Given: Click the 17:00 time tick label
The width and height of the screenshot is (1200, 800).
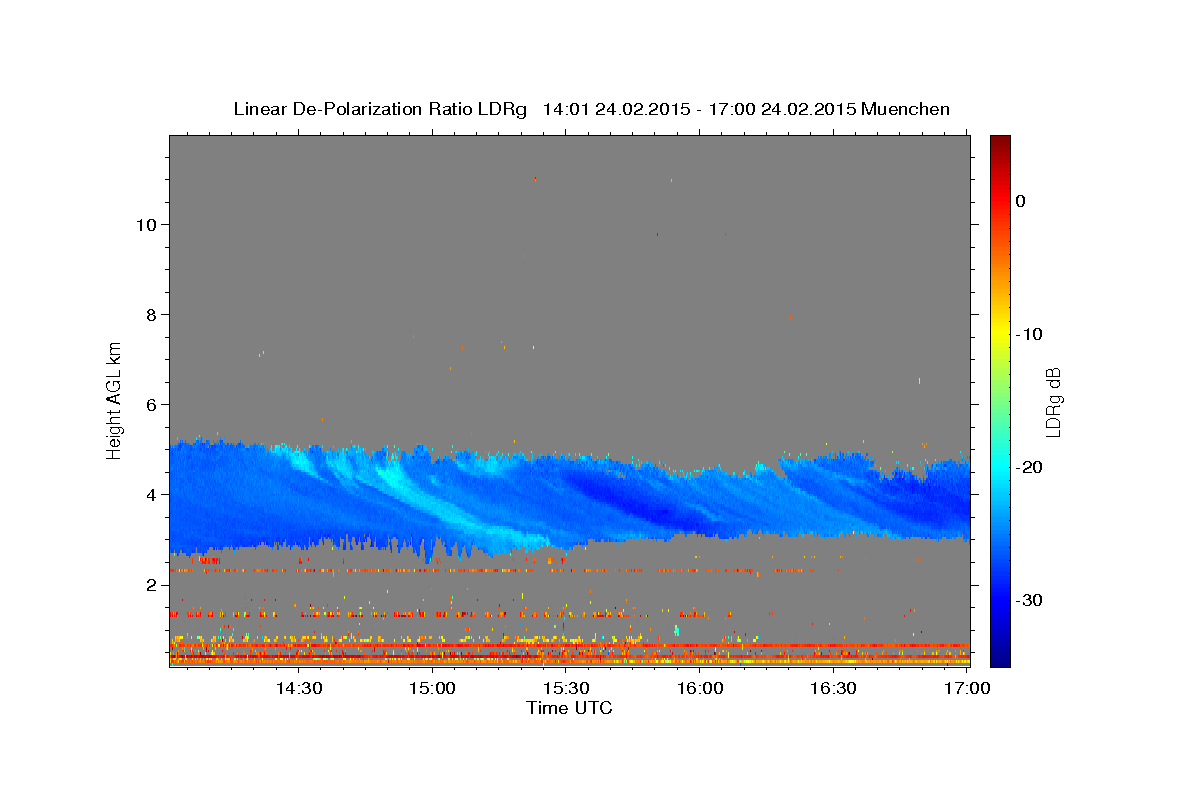Looking at the screenshot, I should coord(968,689).
